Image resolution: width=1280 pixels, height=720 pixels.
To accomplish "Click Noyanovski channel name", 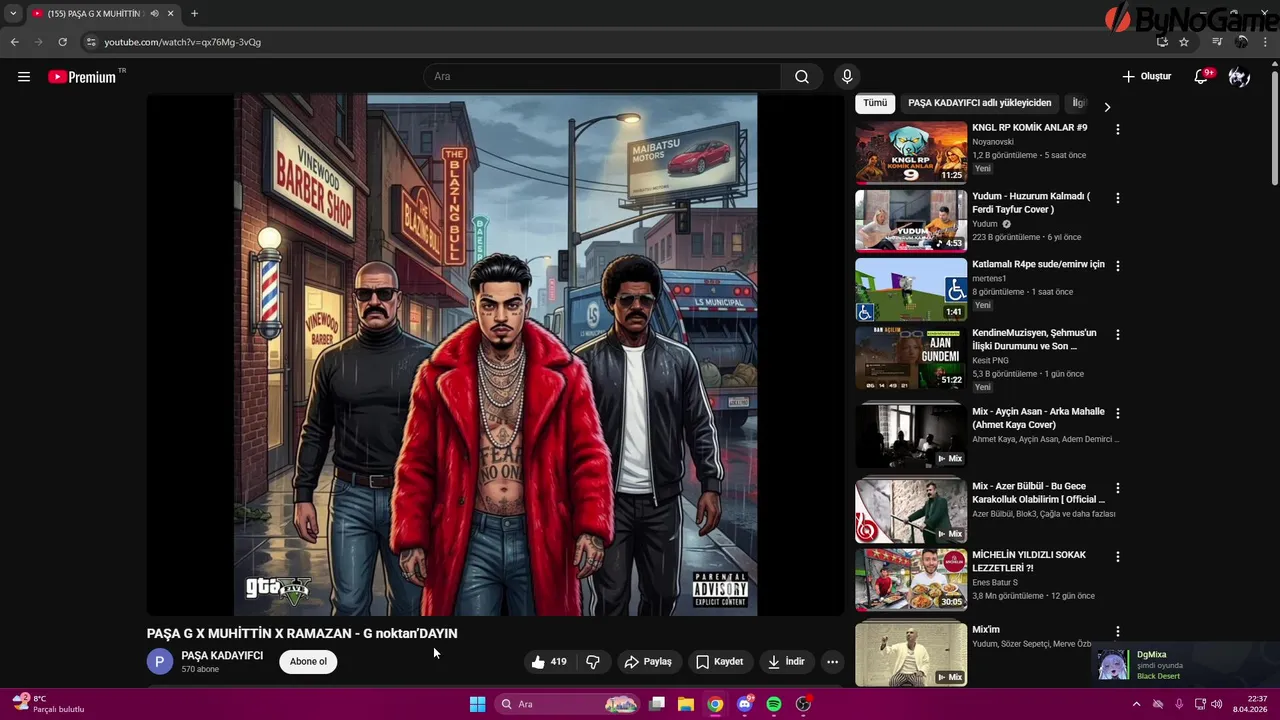I will 993,142.
